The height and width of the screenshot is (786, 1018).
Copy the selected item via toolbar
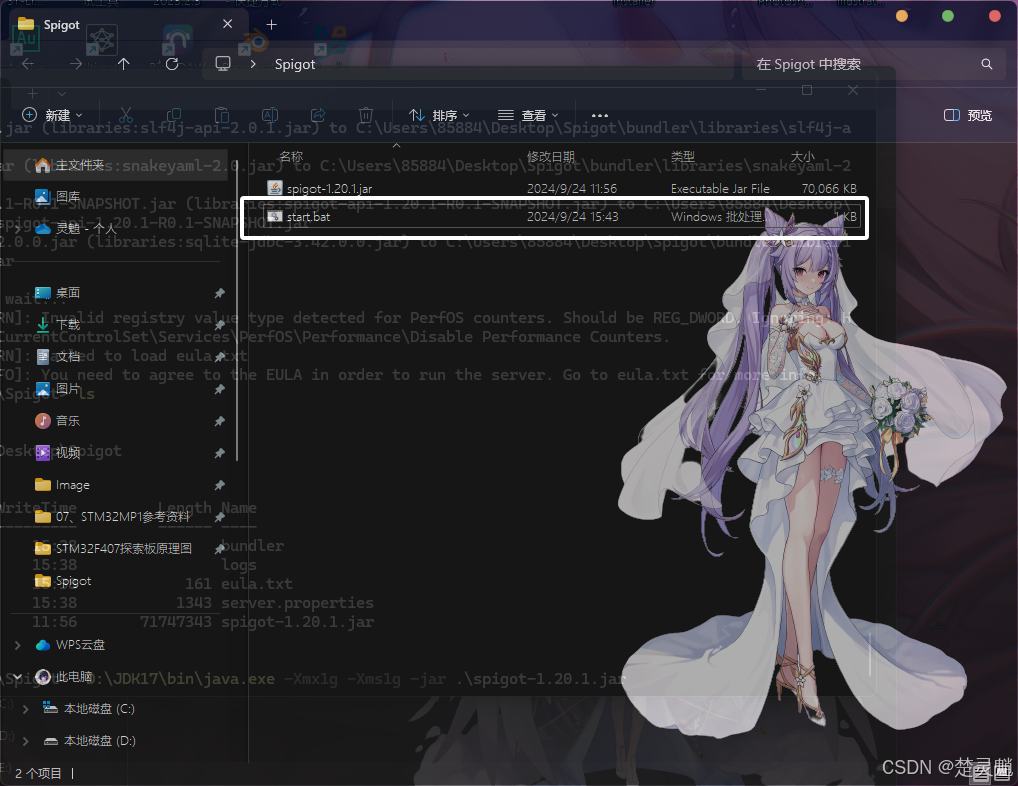coord(173,115)
